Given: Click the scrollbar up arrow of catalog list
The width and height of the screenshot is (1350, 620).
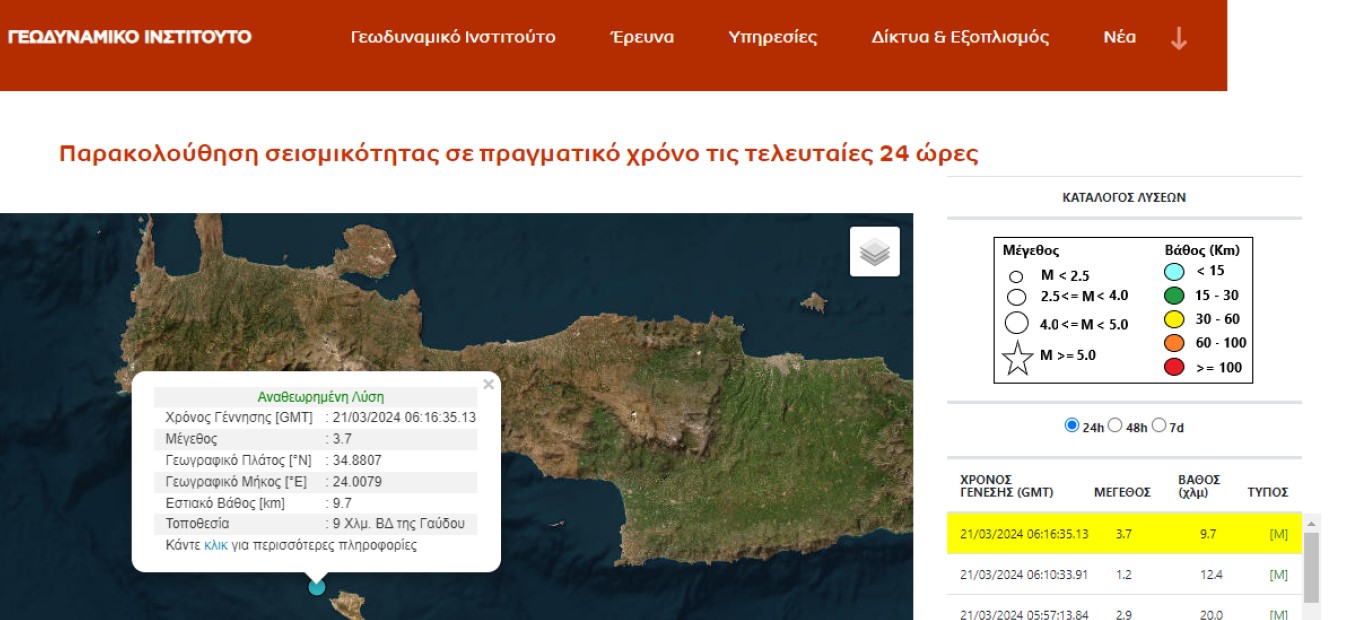Looking at the screenshot, I should tap(1311, 522).
